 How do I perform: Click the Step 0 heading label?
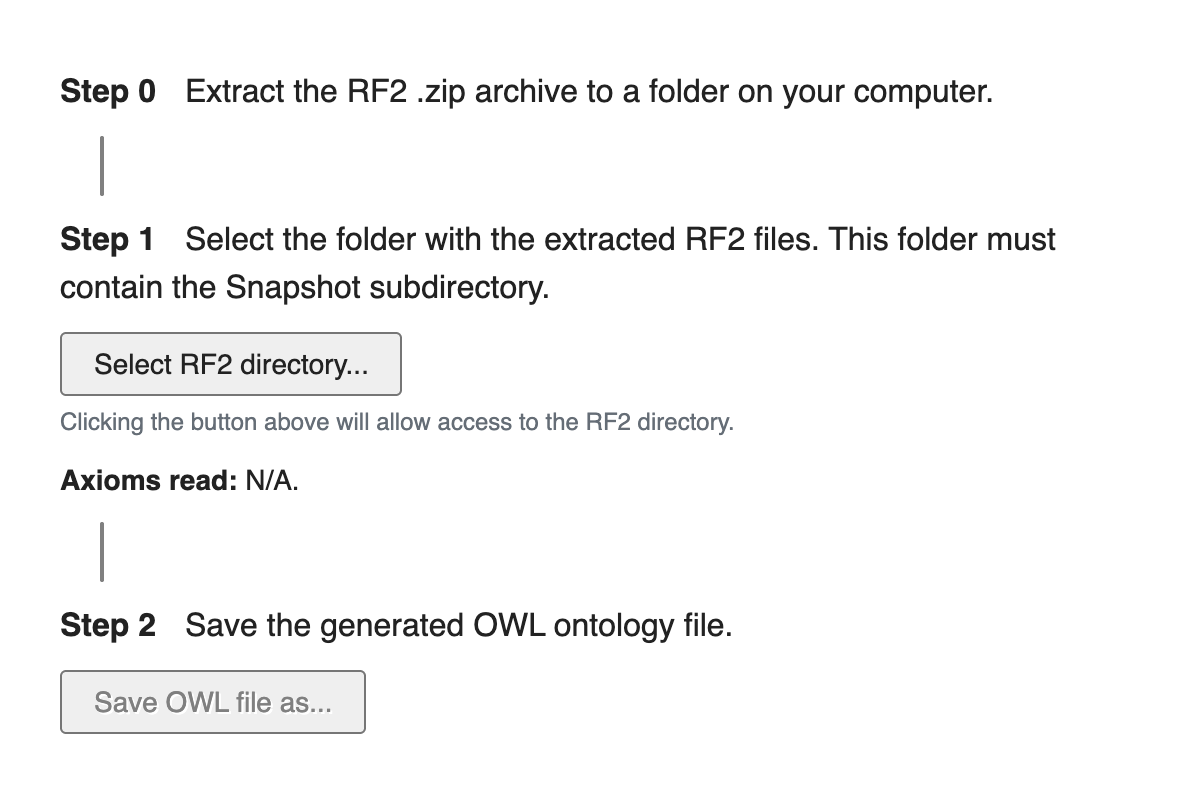coord(108,92)
